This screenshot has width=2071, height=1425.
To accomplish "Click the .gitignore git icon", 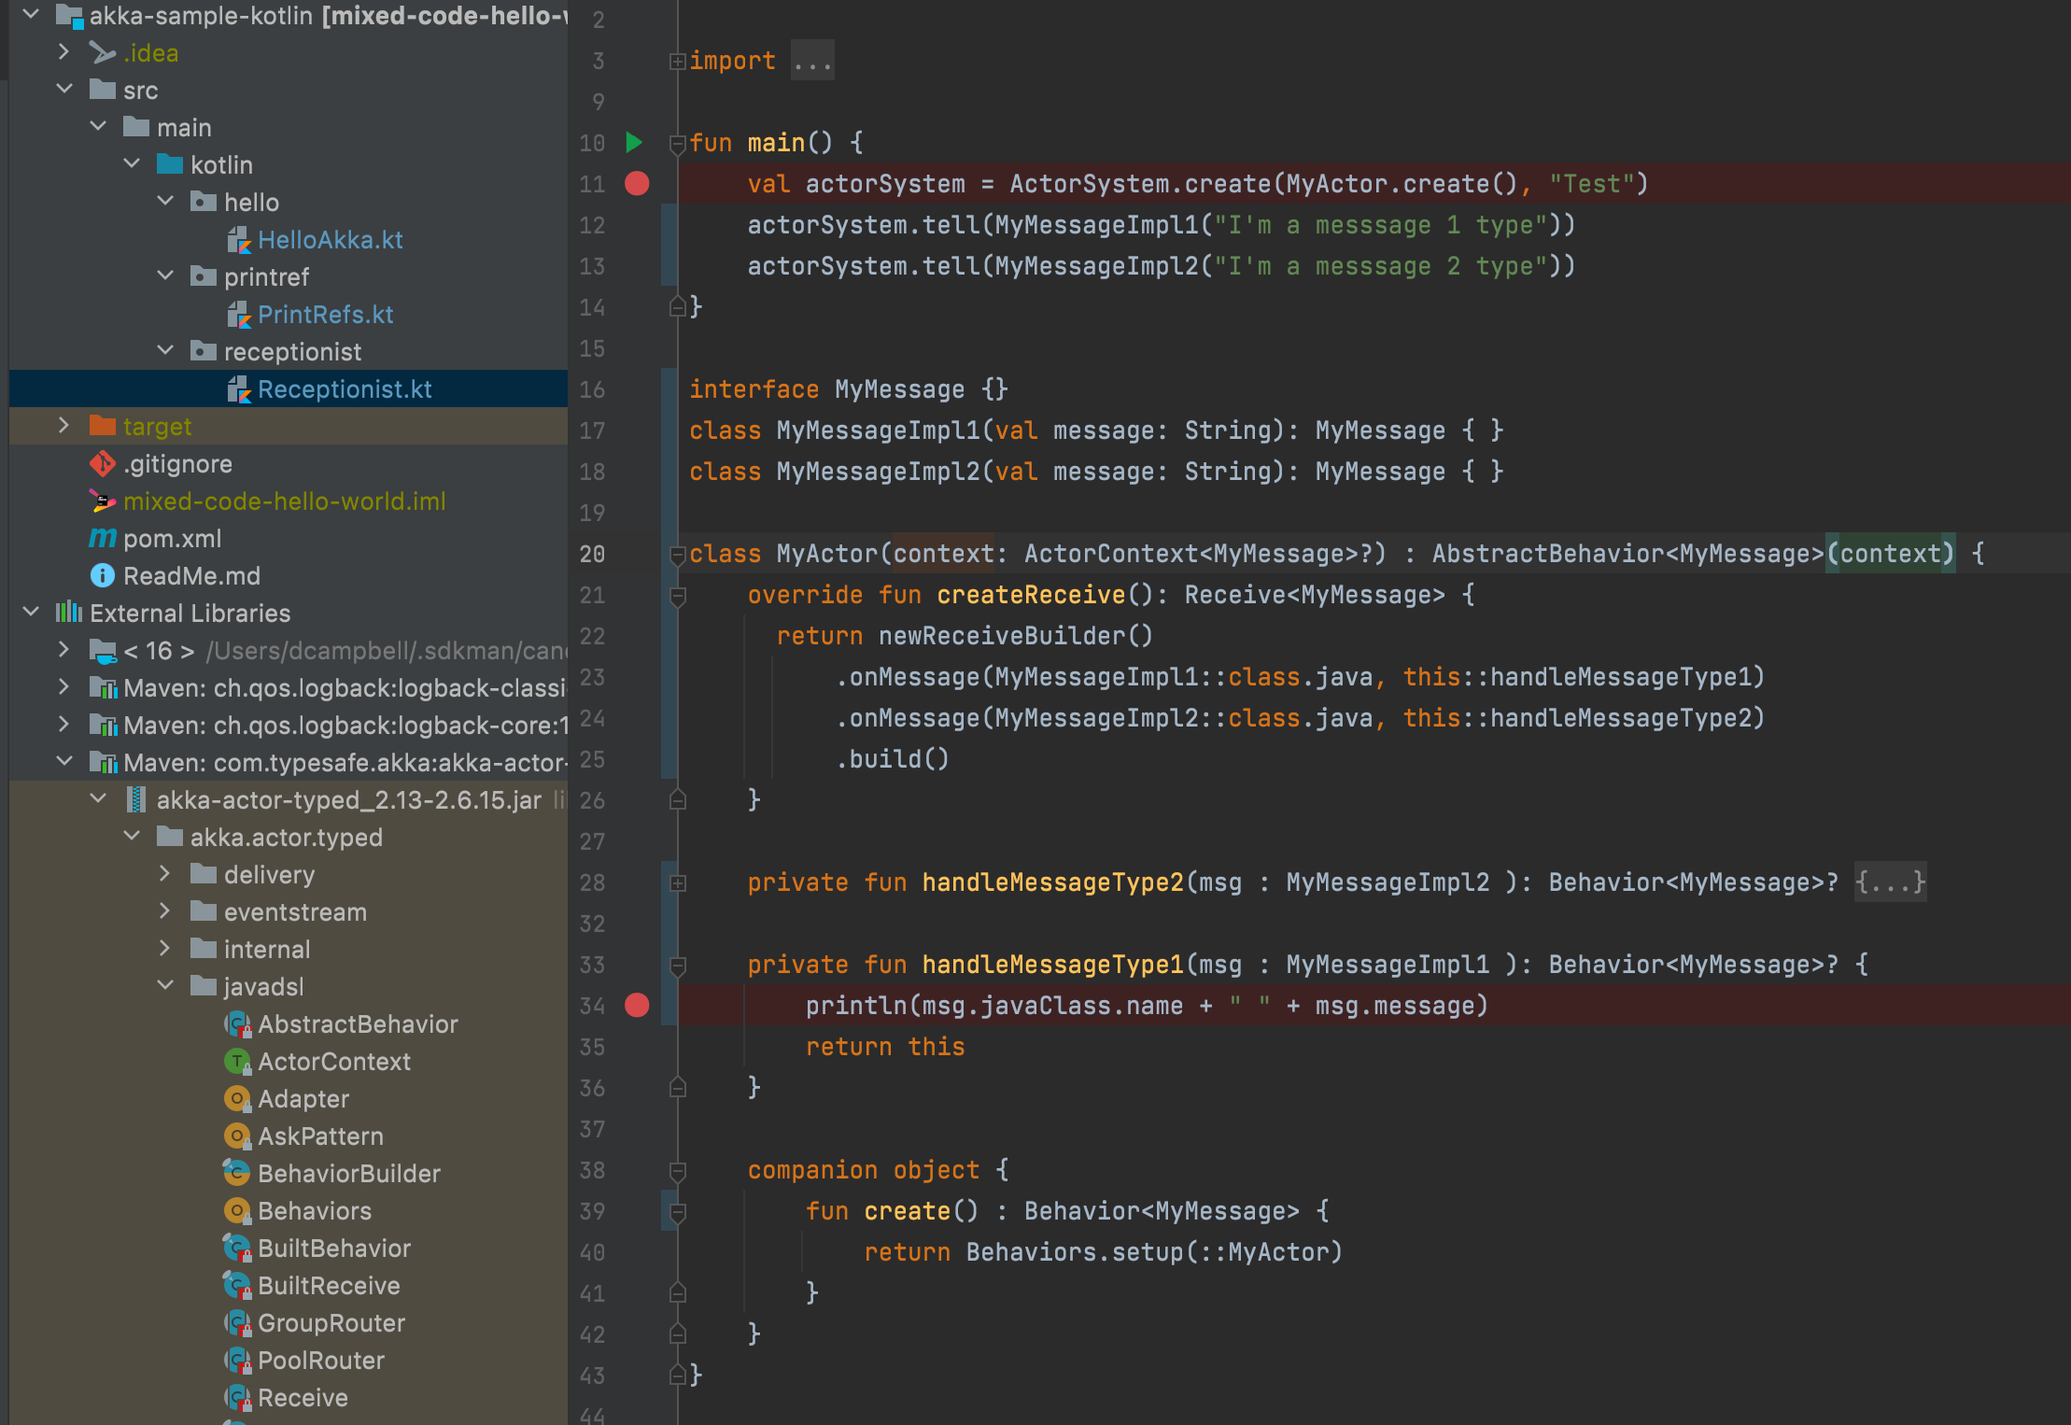I will 102,464.
